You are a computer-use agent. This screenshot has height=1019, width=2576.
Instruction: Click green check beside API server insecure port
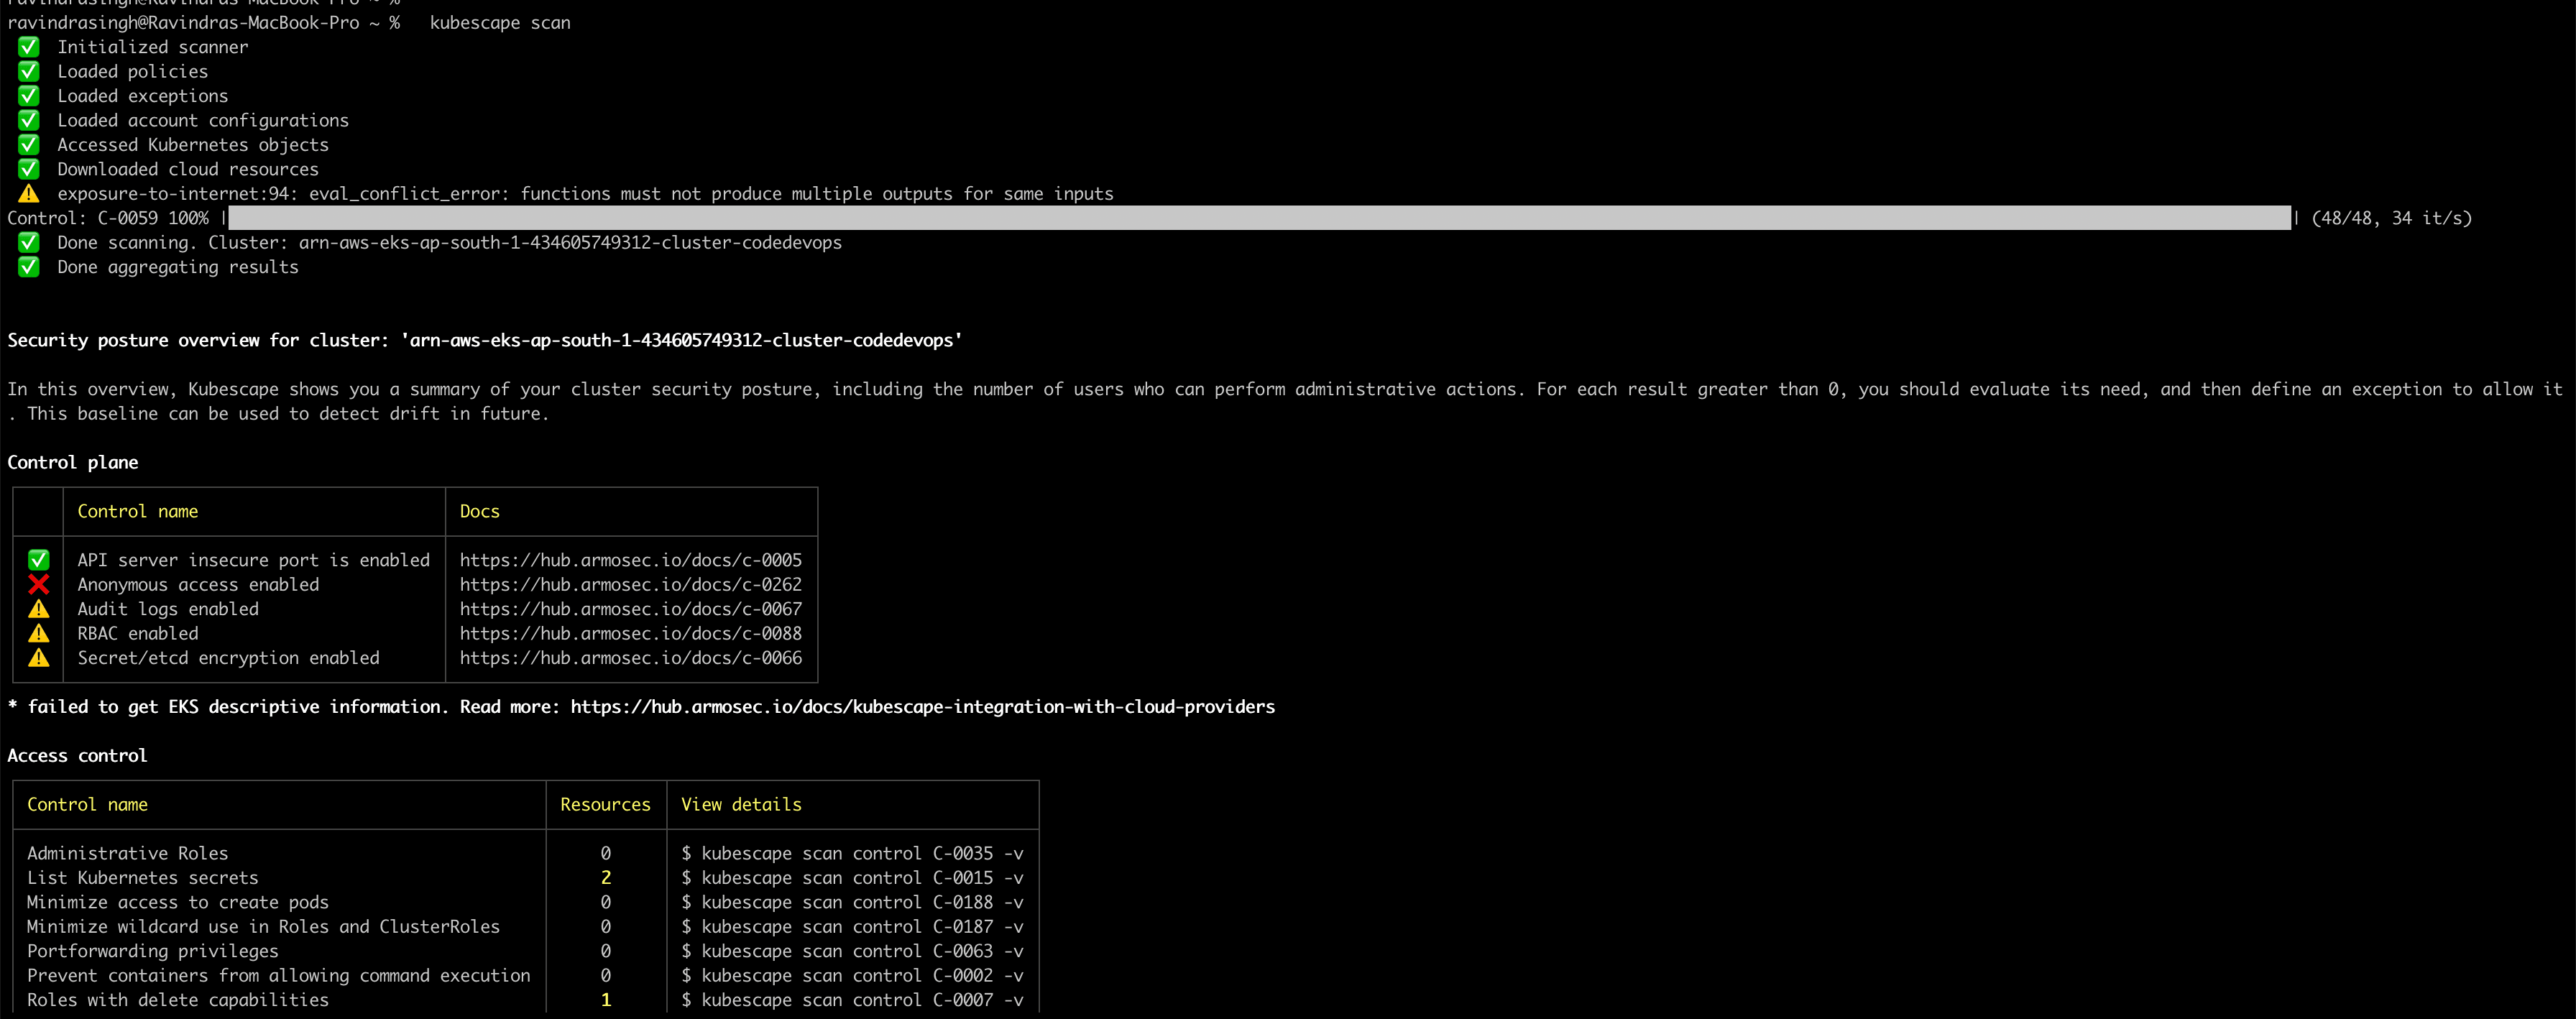point(39,560)
